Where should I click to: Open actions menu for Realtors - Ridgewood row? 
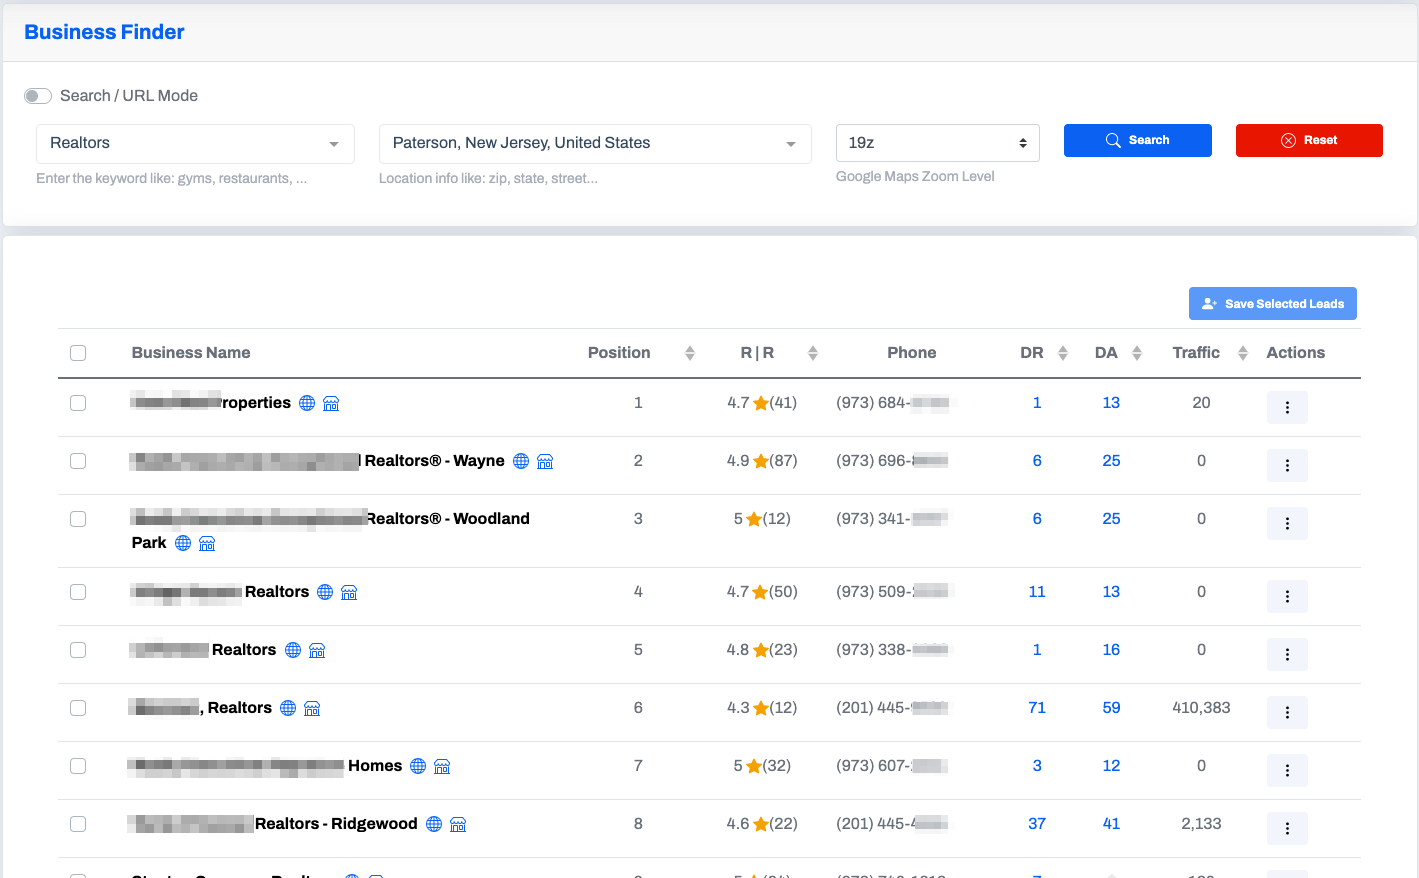(1287, 828)
